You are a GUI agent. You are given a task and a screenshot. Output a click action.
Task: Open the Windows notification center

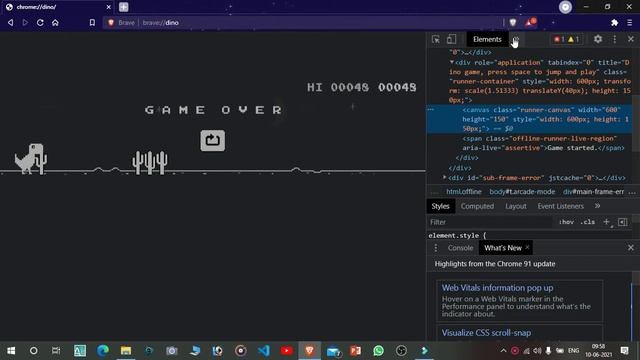click(x=624, y=351)
